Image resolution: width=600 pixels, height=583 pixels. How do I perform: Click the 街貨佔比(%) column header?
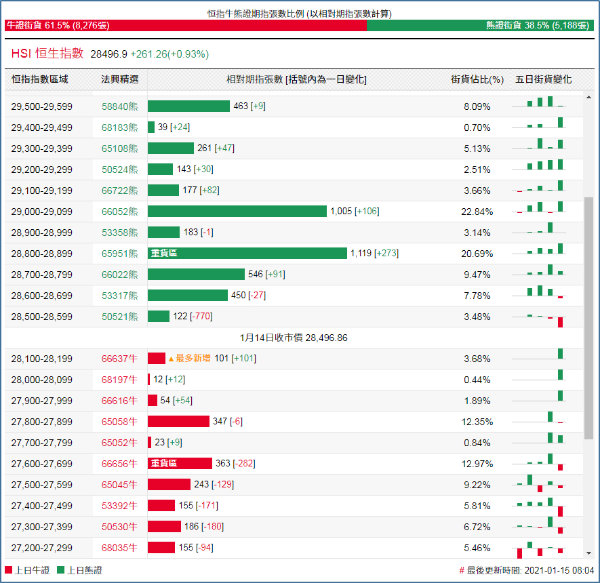click(x=477, y=80)
